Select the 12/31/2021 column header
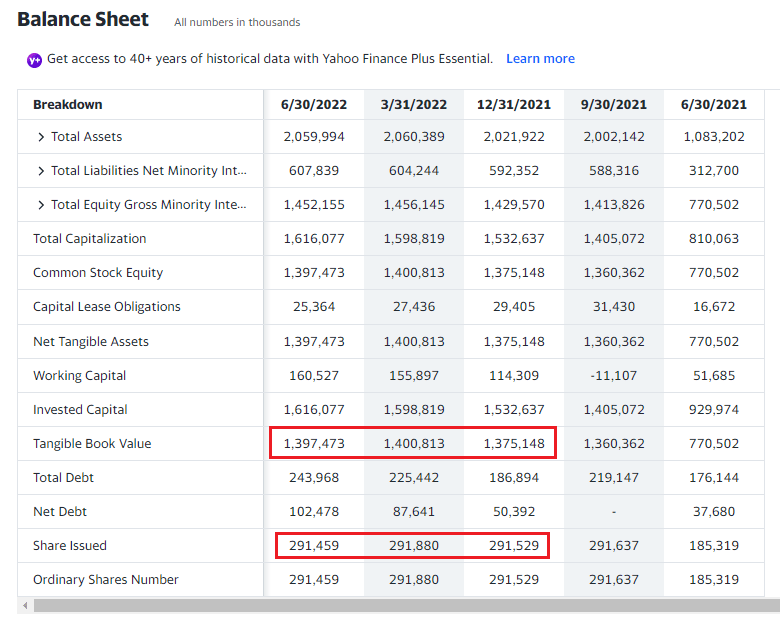This screenshot has width=780, height=620. click(514, 105)
